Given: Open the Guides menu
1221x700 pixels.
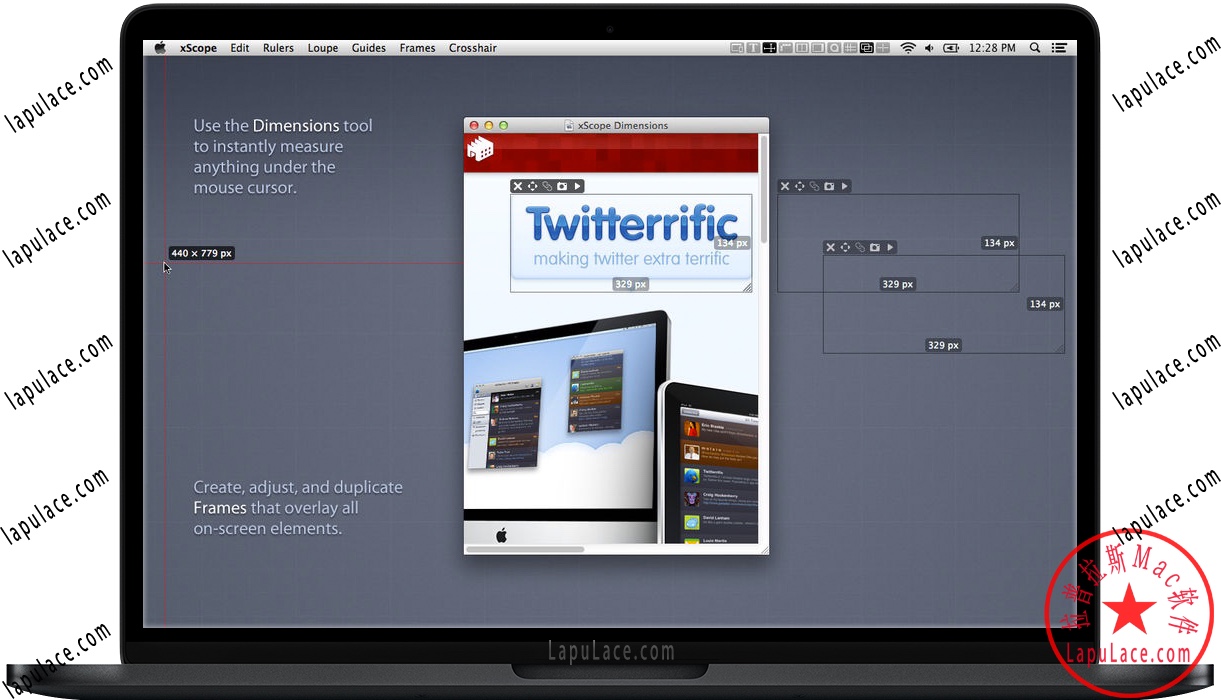Looking at the screenshot, I should (x=369, y=47).
